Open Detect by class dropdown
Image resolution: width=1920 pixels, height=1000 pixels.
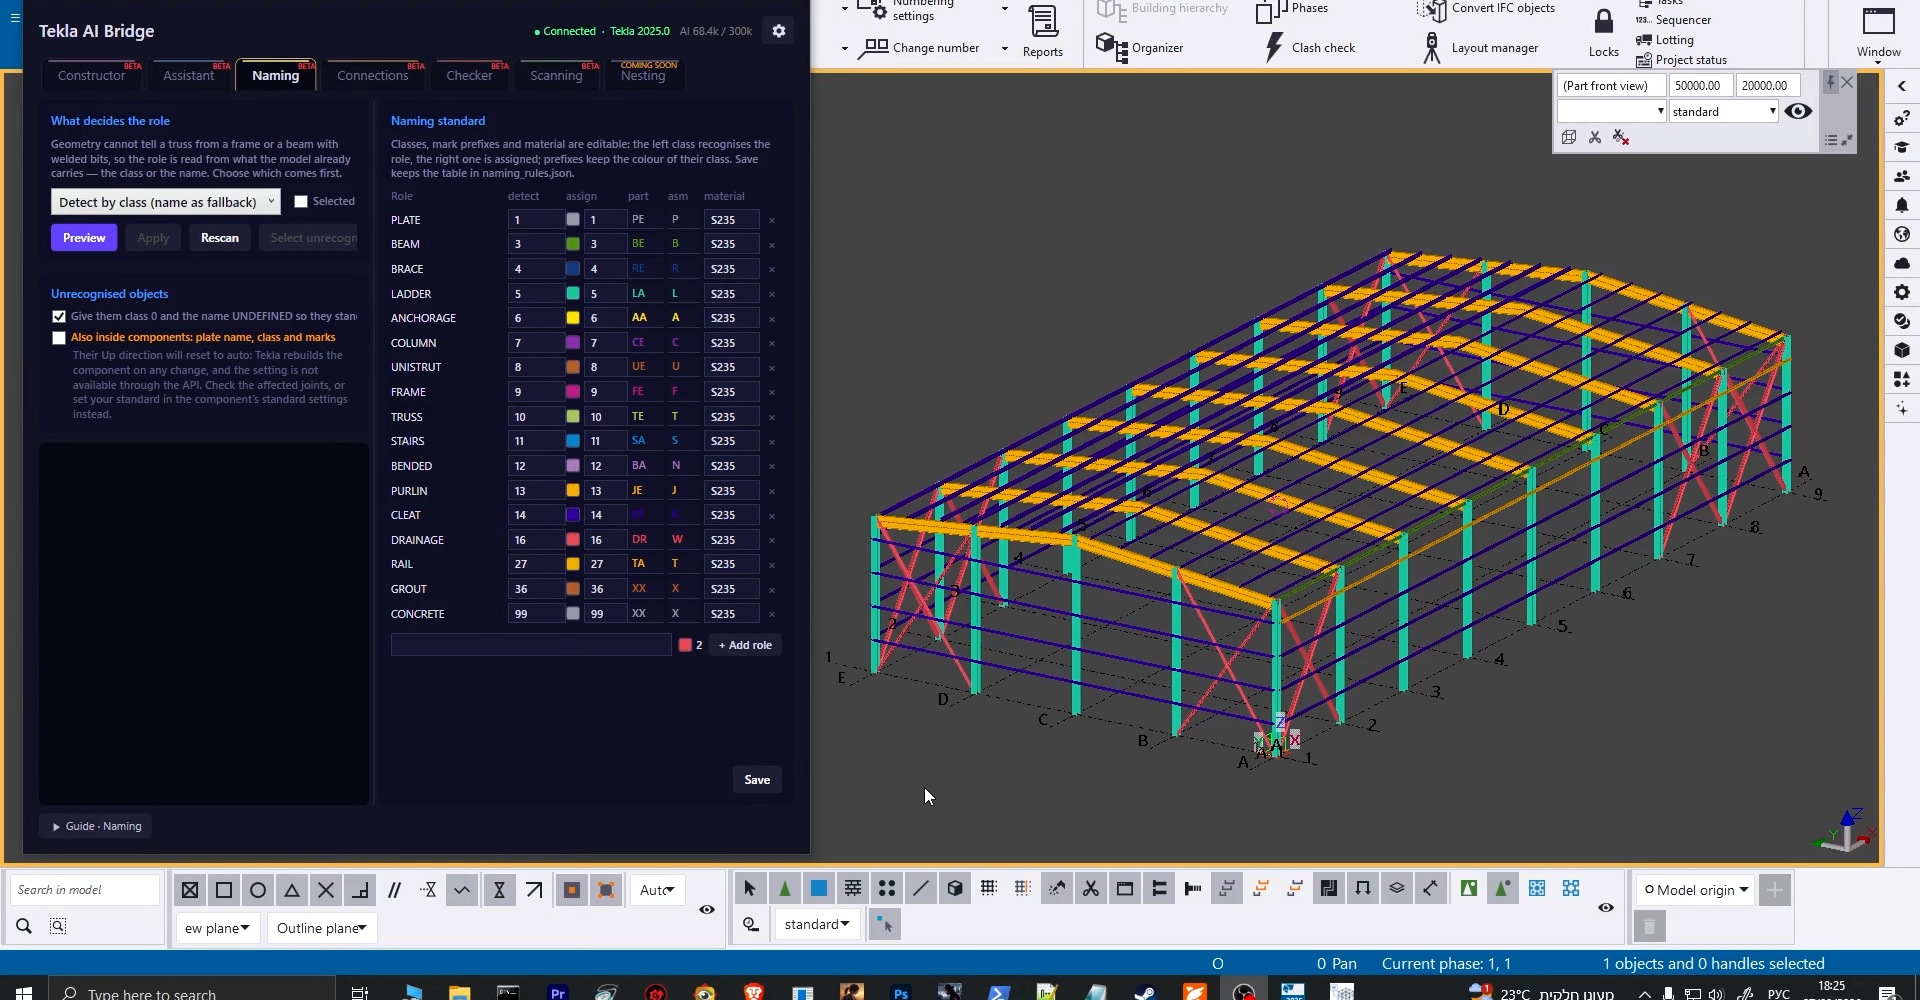pyautogui.click(x=166, y=202)
